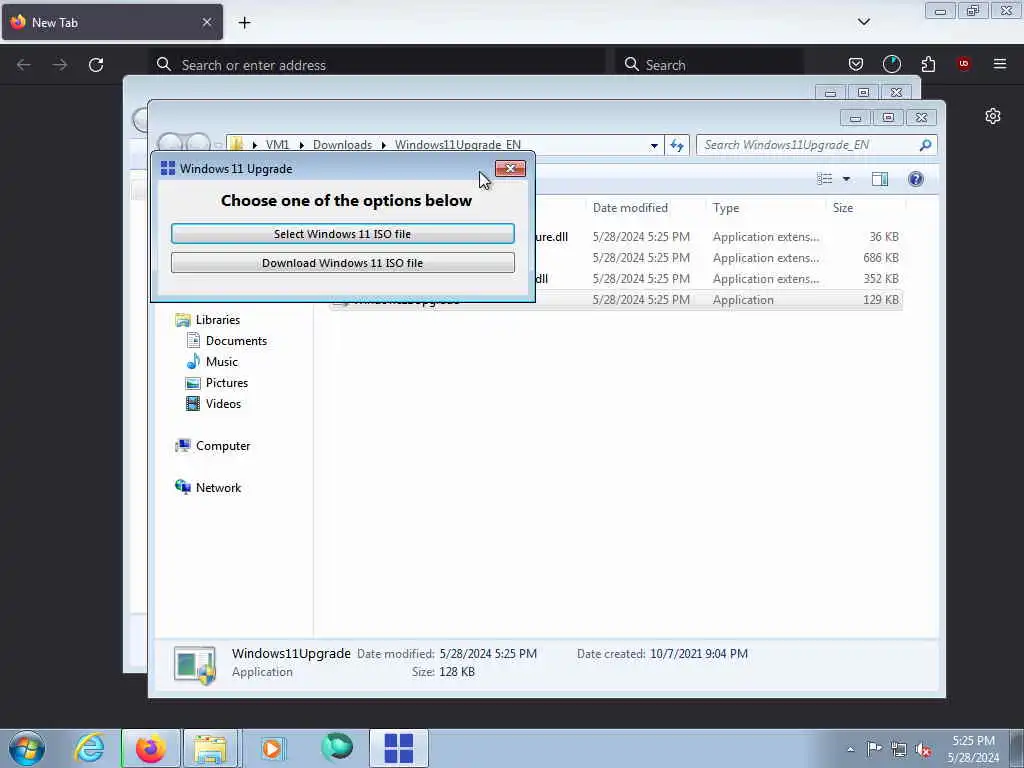Click Download Windows 11 ISO file button
The height and width of the screenshot is (768, 1024).
[342, 263]
